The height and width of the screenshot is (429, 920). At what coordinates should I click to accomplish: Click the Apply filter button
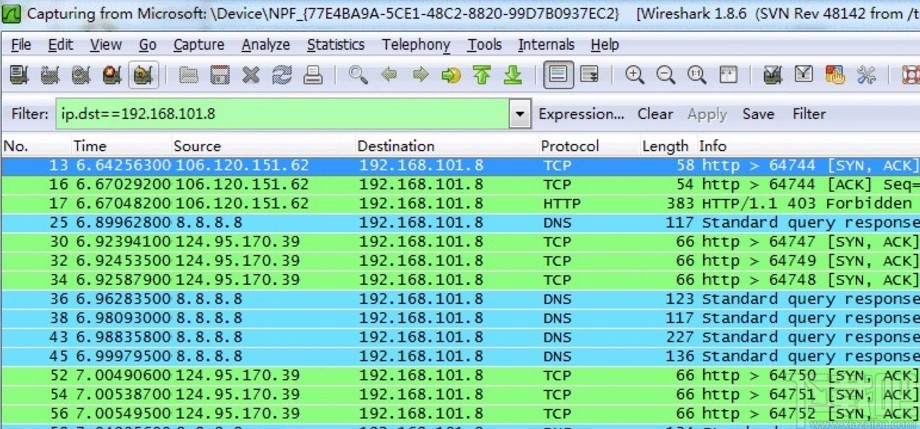tap(707, 114)
